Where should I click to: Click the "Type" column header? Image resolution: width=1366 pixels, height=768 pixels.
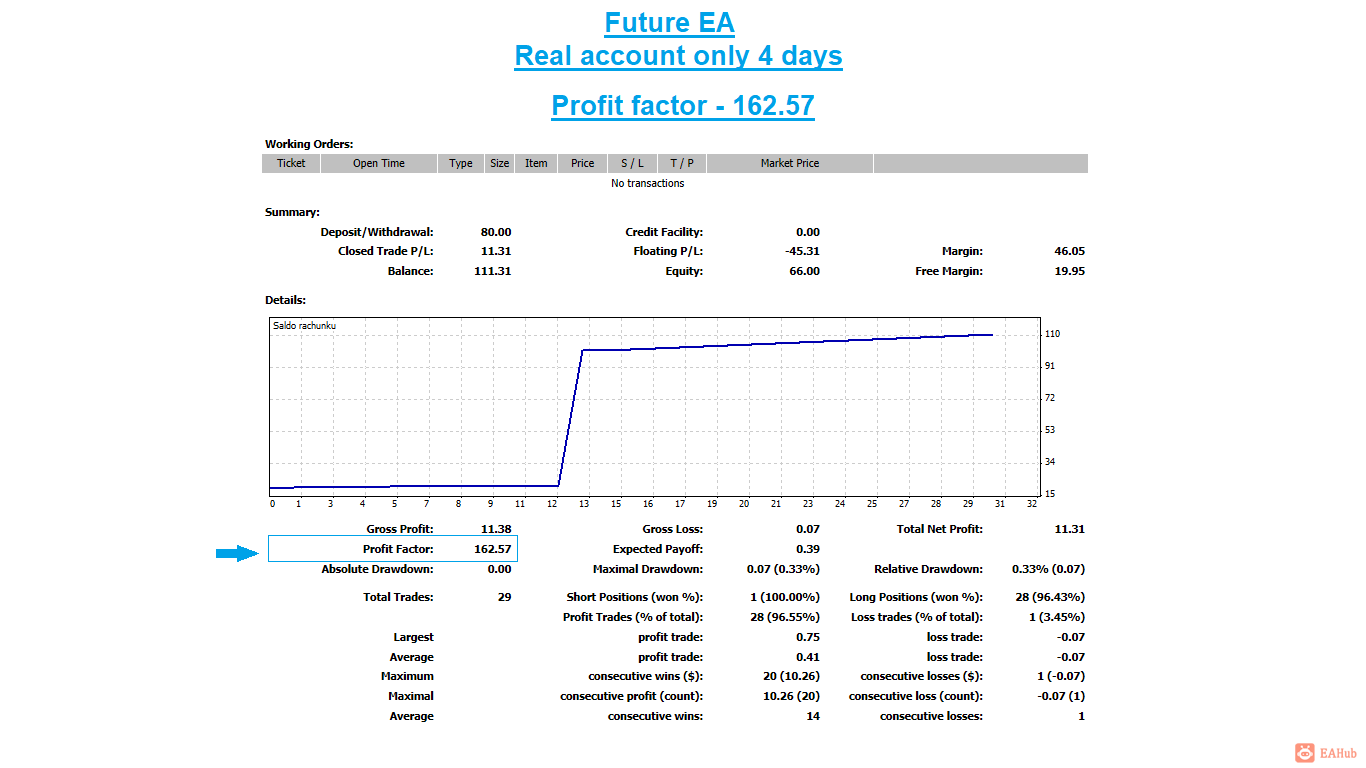pos(461,163)
